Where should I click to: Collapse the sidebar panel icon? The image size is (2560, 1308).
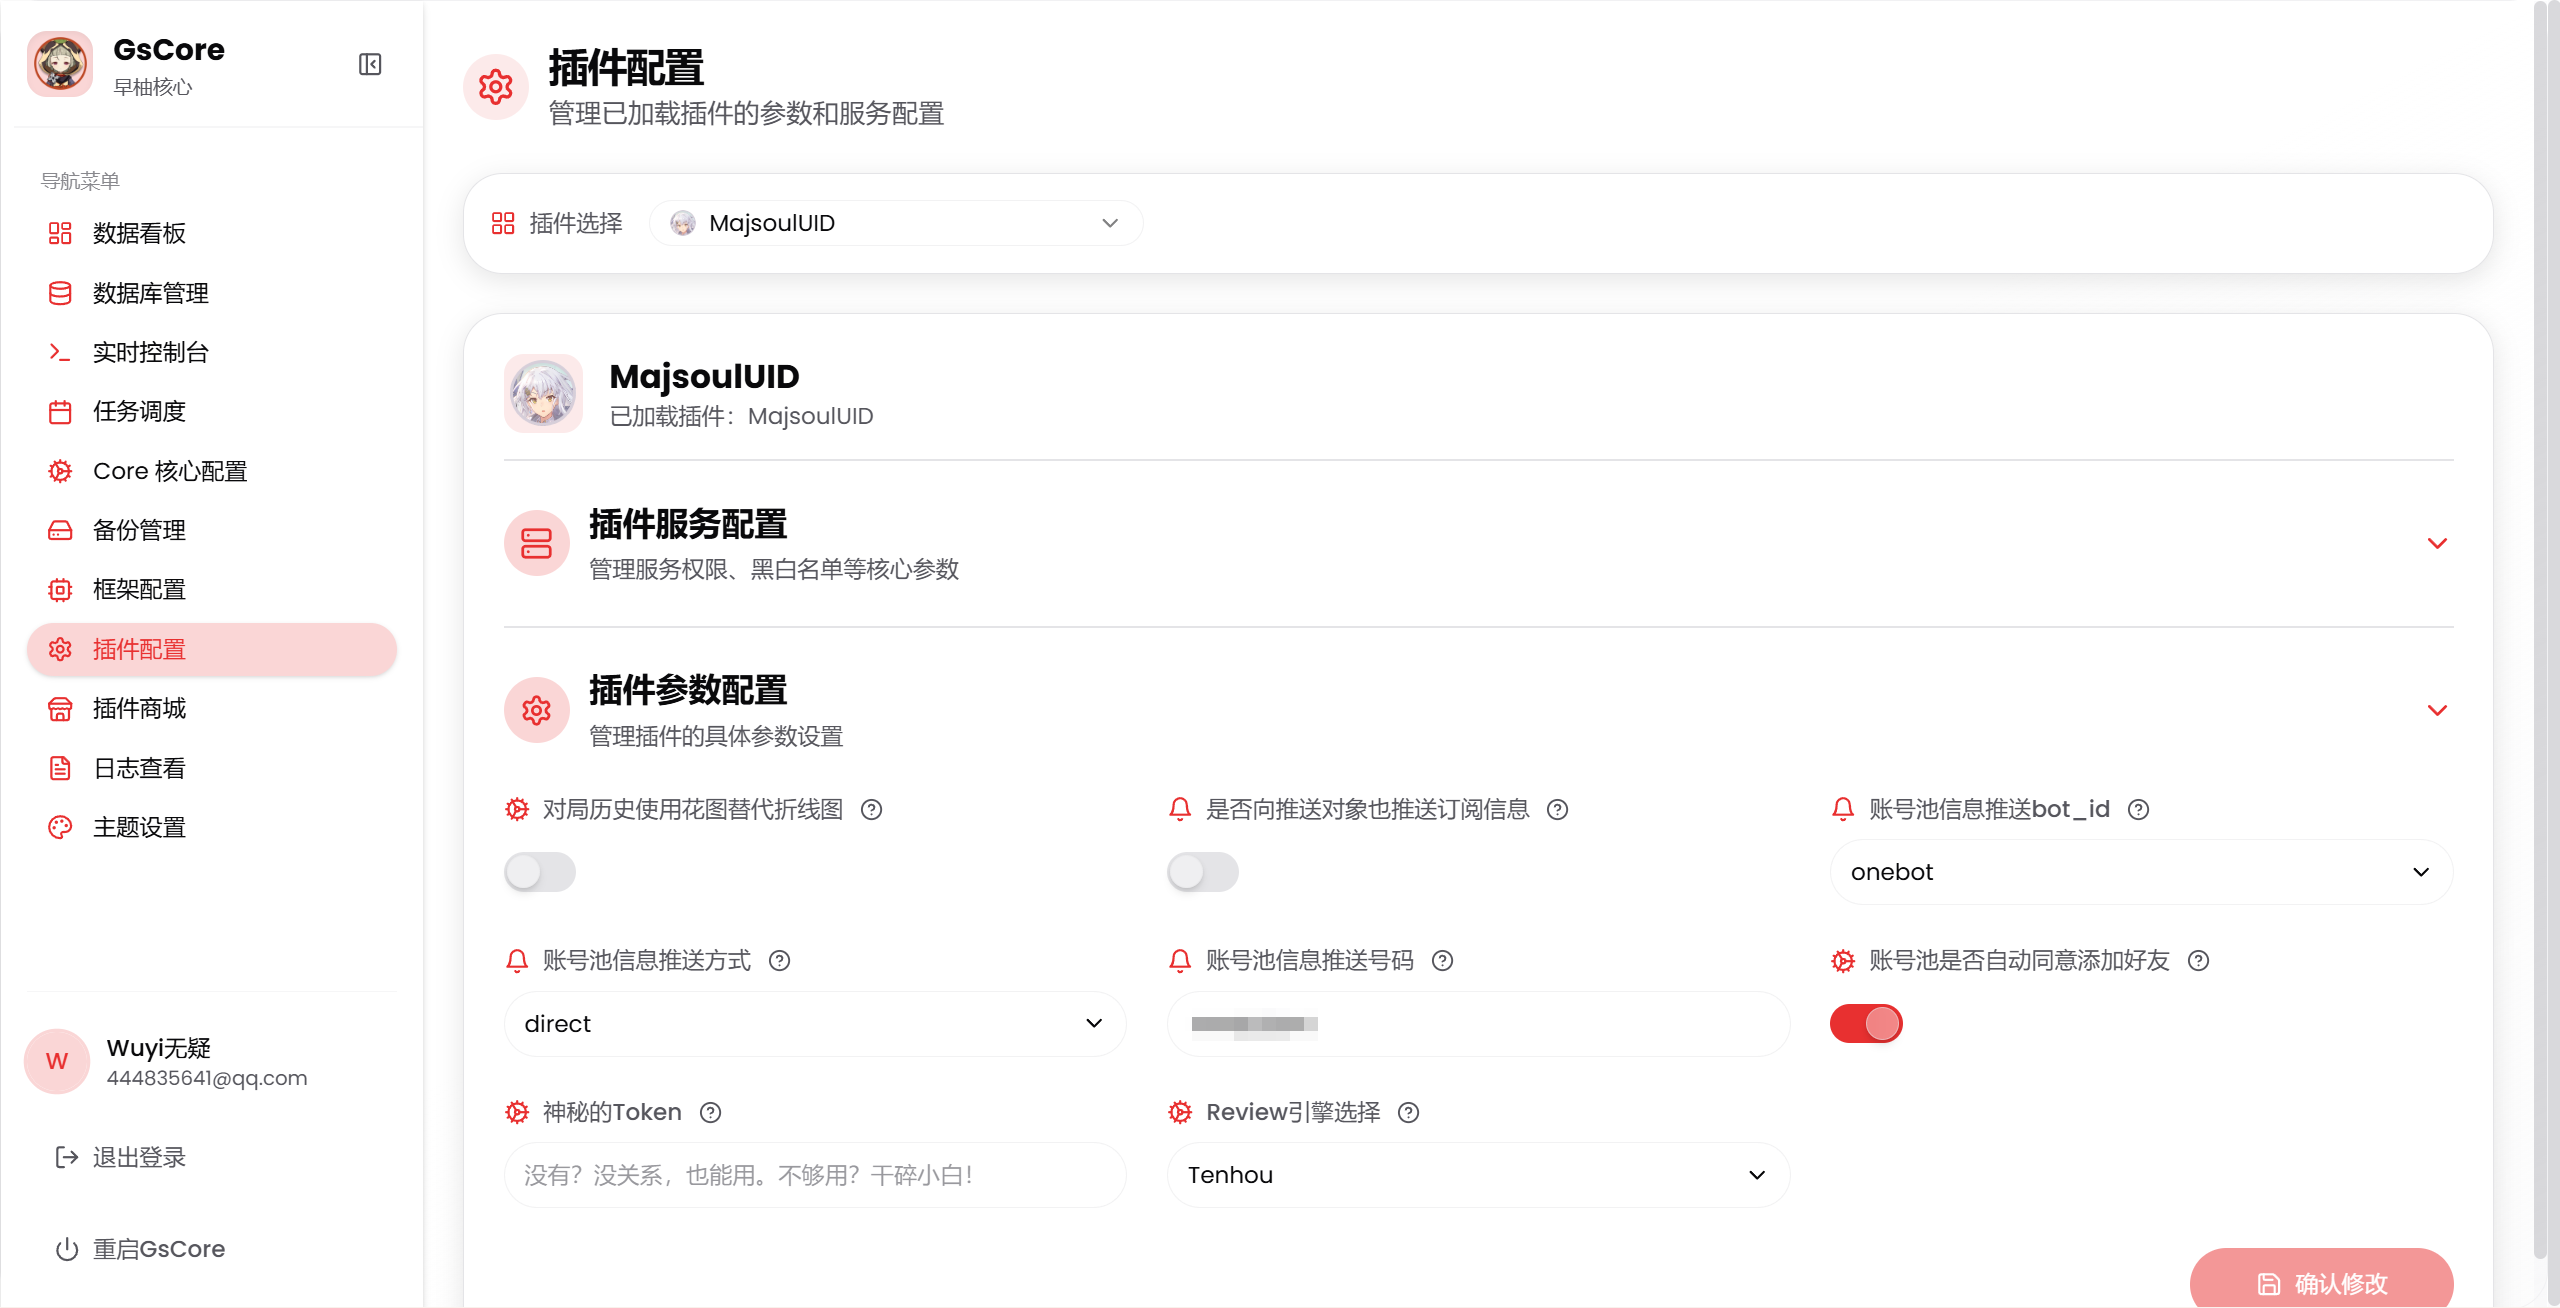[370, 64]
